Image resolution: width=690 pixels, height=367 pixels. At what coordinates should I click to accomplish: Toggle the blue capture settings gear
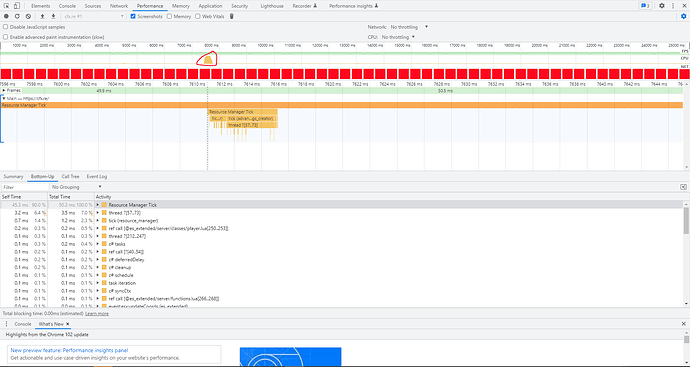point(683,16)
